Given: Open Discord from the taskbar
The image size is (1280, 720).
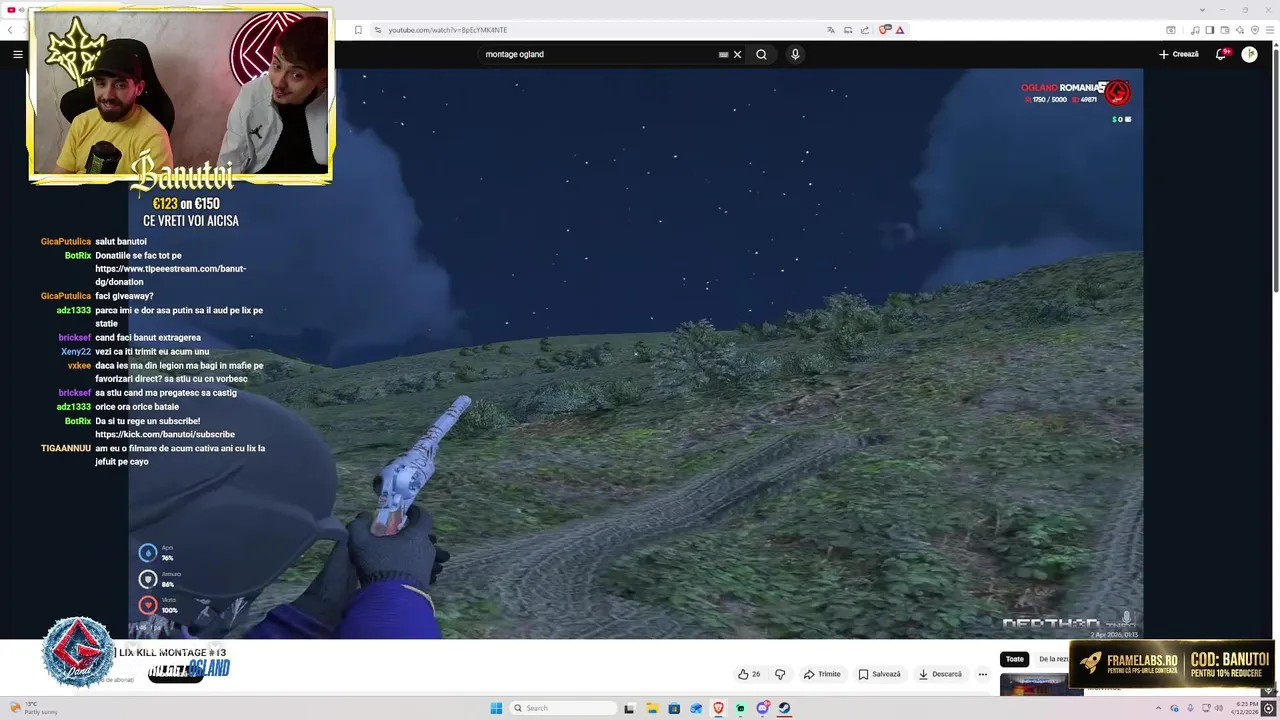Looking at the screenshot, I should point(763,708).
